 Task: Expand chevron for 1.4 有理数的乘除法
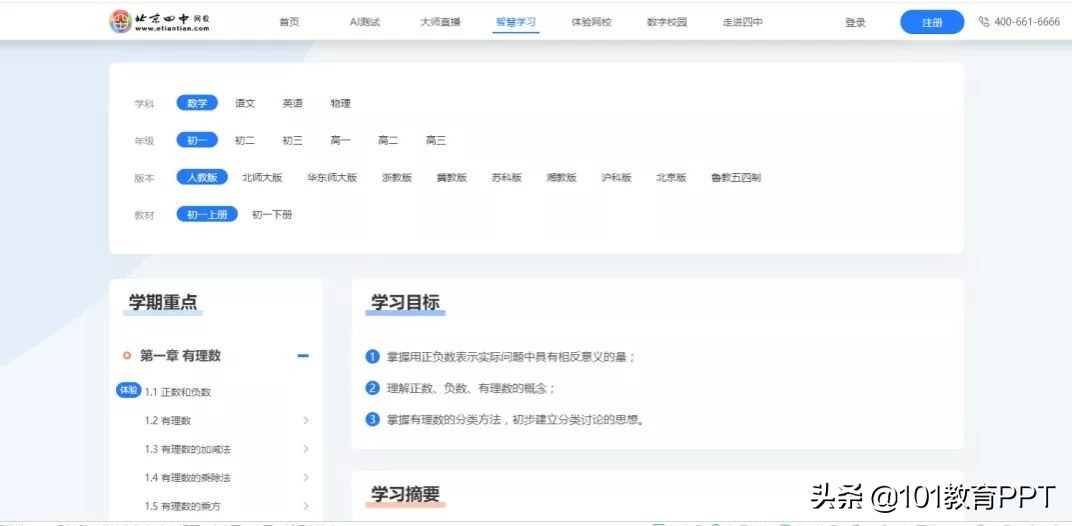pos(306,477)
